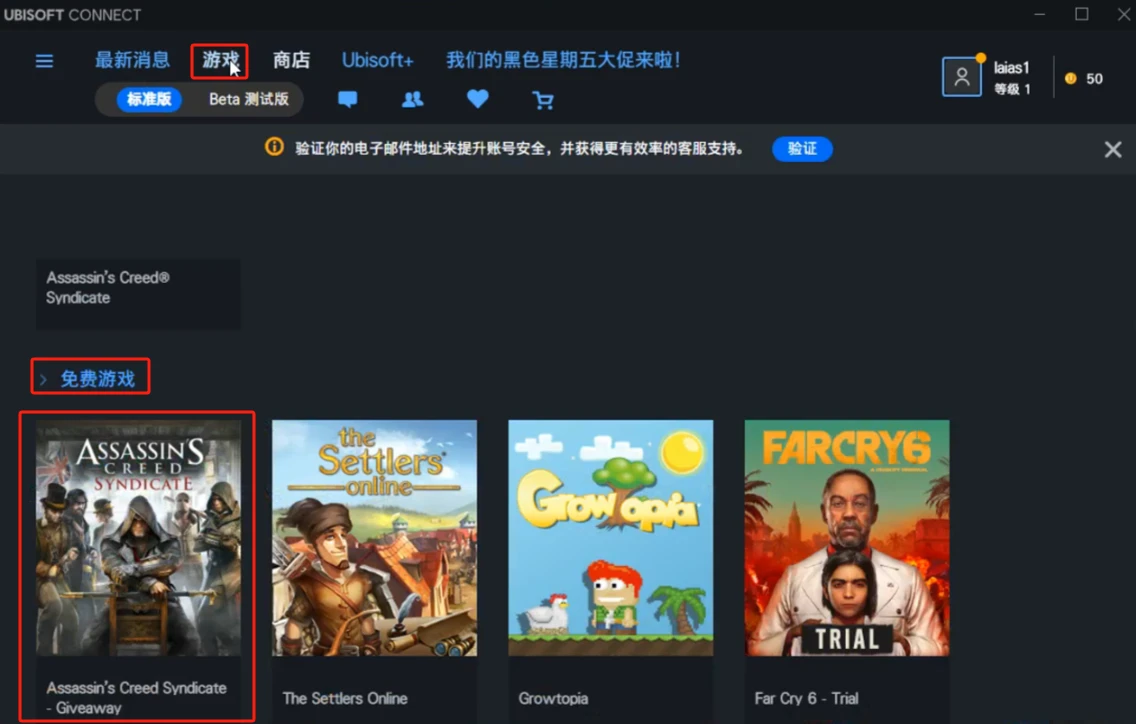Click the Ubisoft units coin icon
Image resolution: width=1136 pixels, height=724 pixels.
pos(1071,78)
